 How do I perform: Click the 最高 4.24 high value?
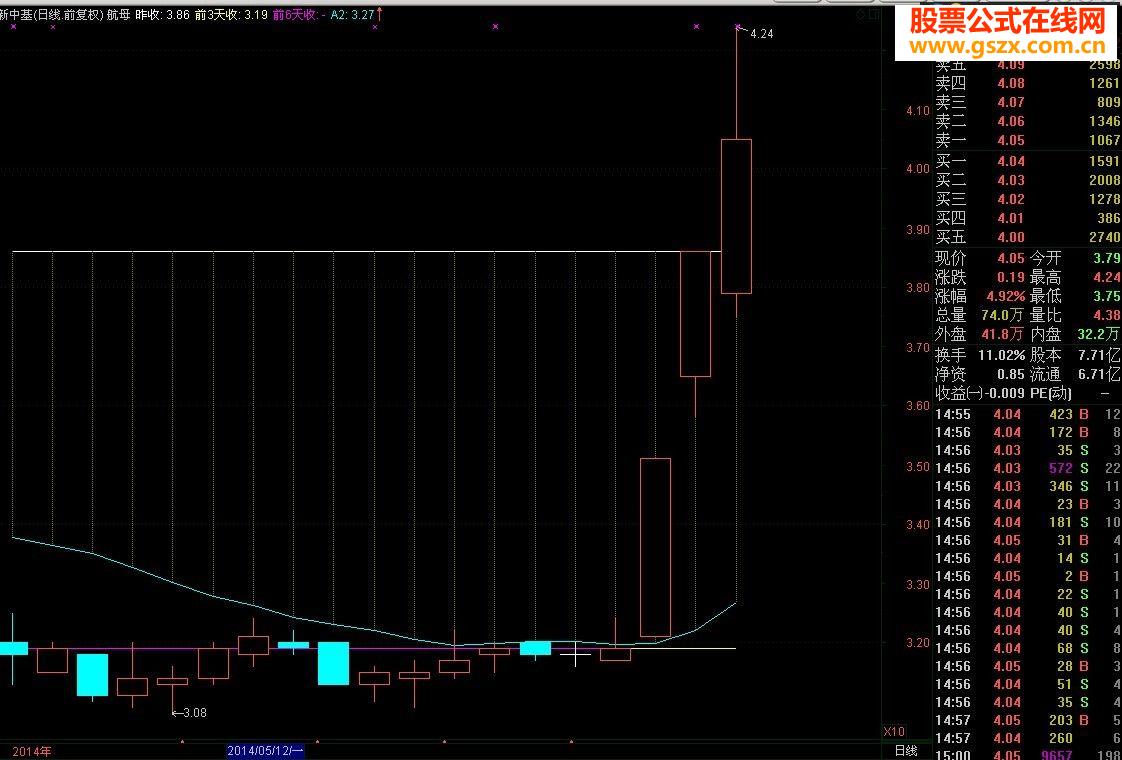1075,277
